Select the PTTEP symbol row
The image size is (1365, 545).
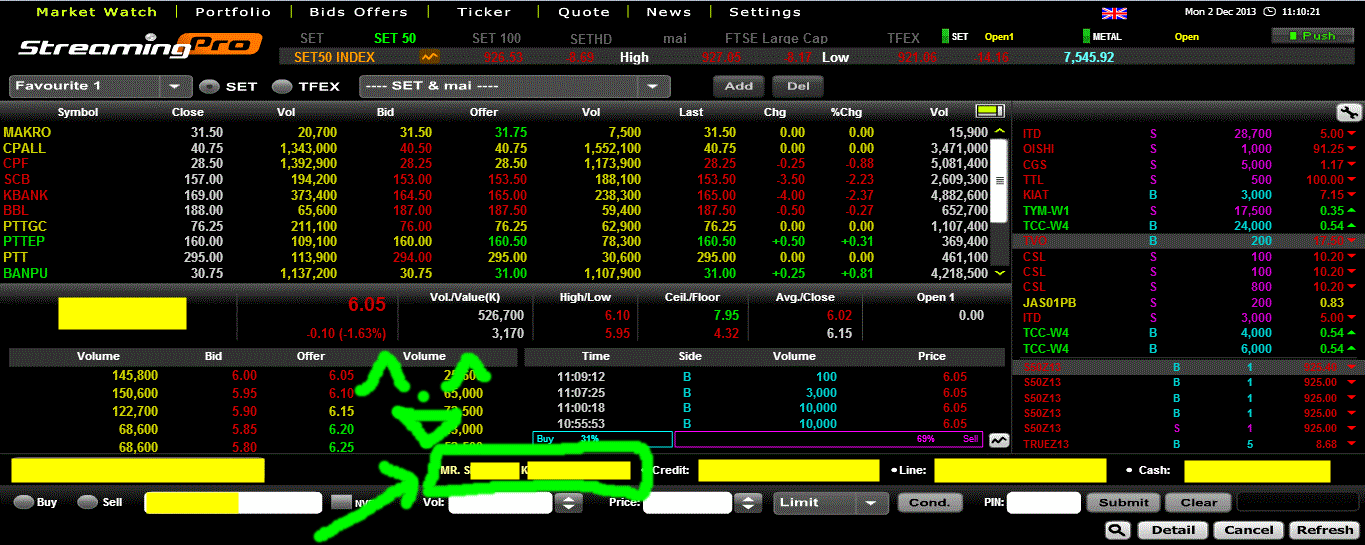tap(497, 241)
